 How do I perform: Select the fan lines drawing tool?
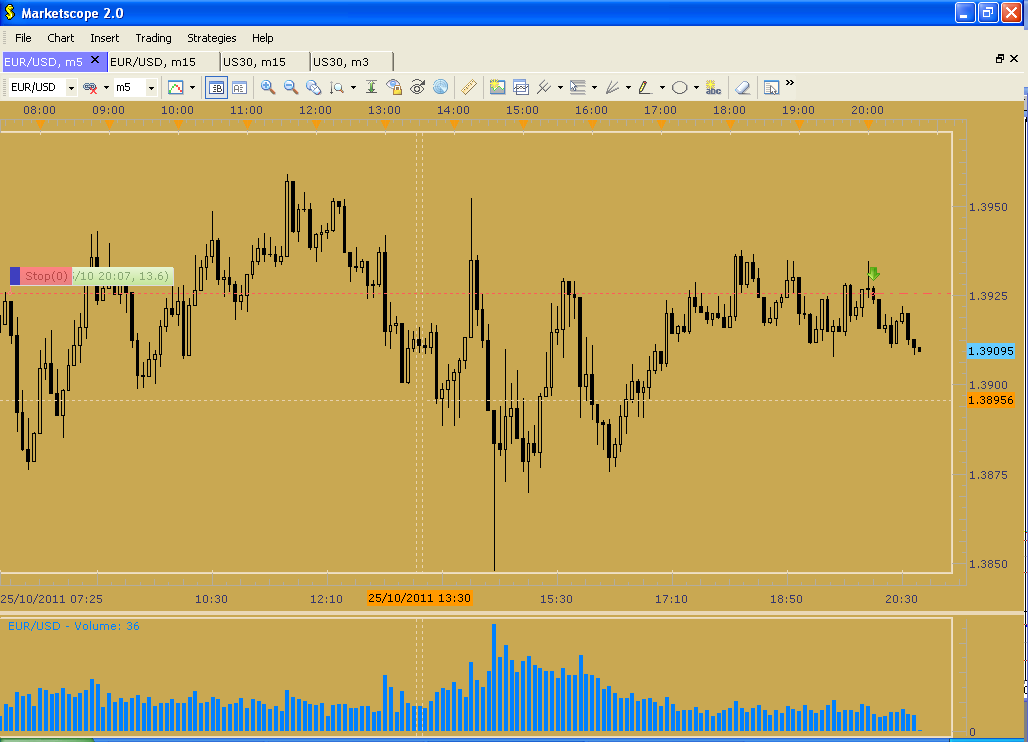[x=612, y=87]
